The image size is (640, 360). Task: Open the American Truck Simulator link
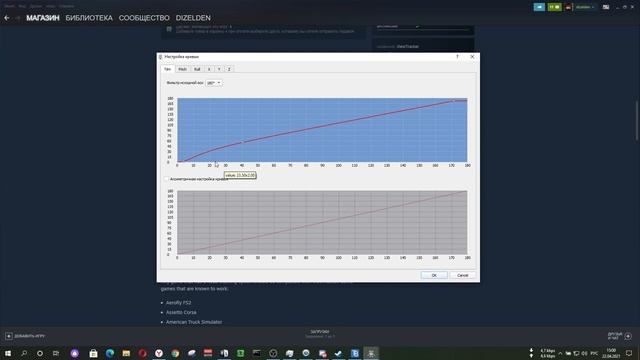[x=194, y=322]
